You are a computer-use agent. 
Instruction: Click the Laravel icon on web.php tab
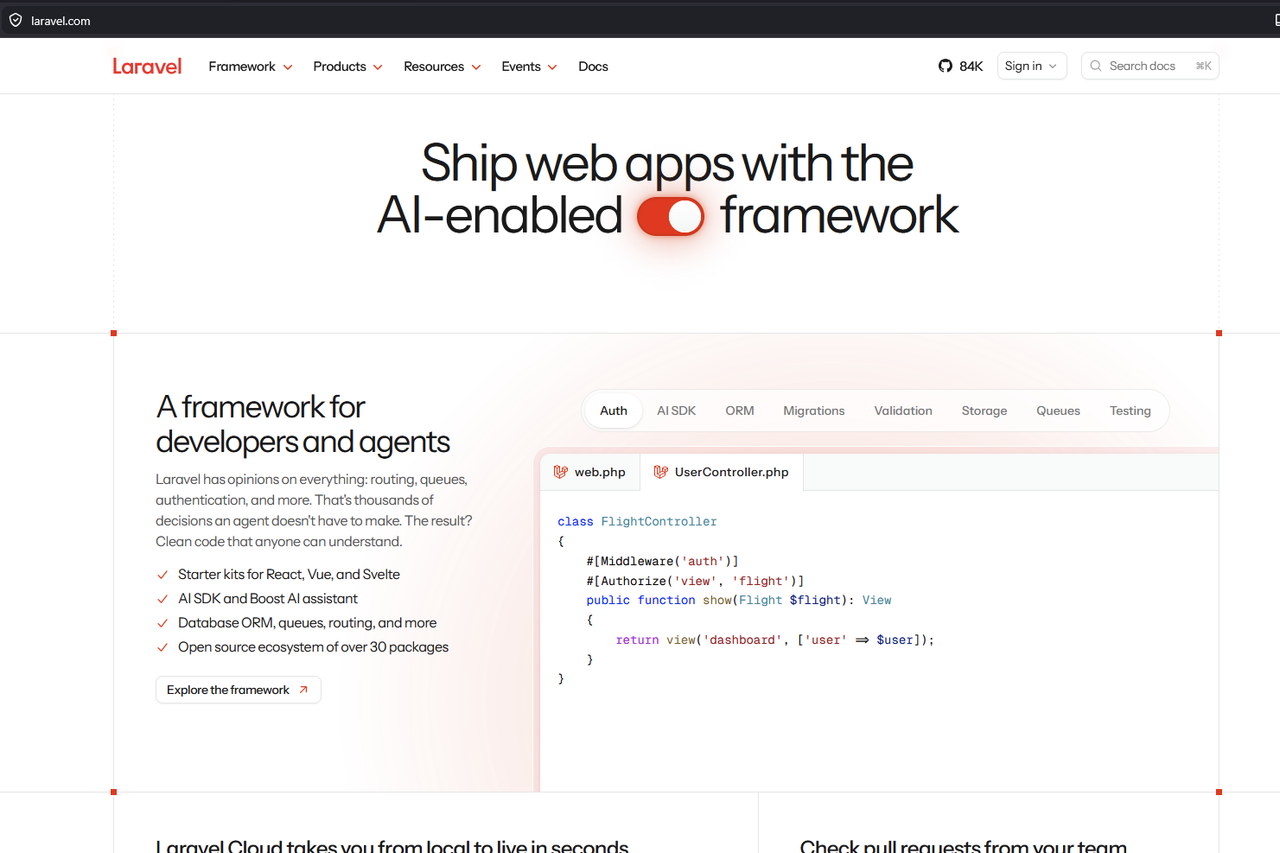[561, 472]
